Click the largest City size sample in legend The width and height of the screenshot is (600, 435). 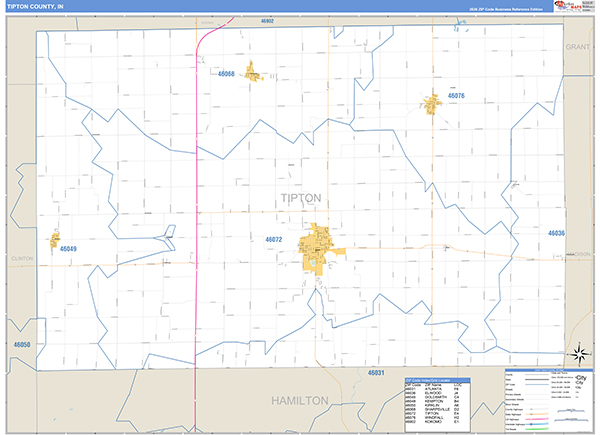click(580, 378)
